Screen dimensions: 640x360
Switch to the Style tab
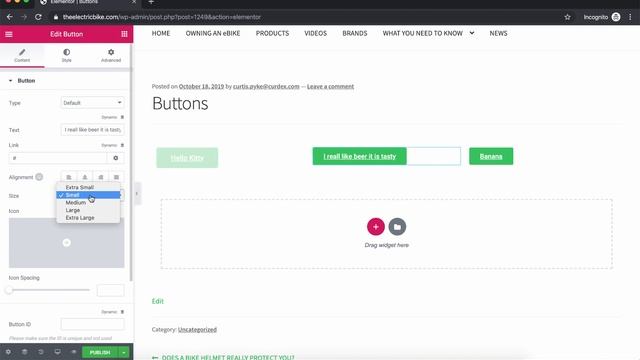67,56
